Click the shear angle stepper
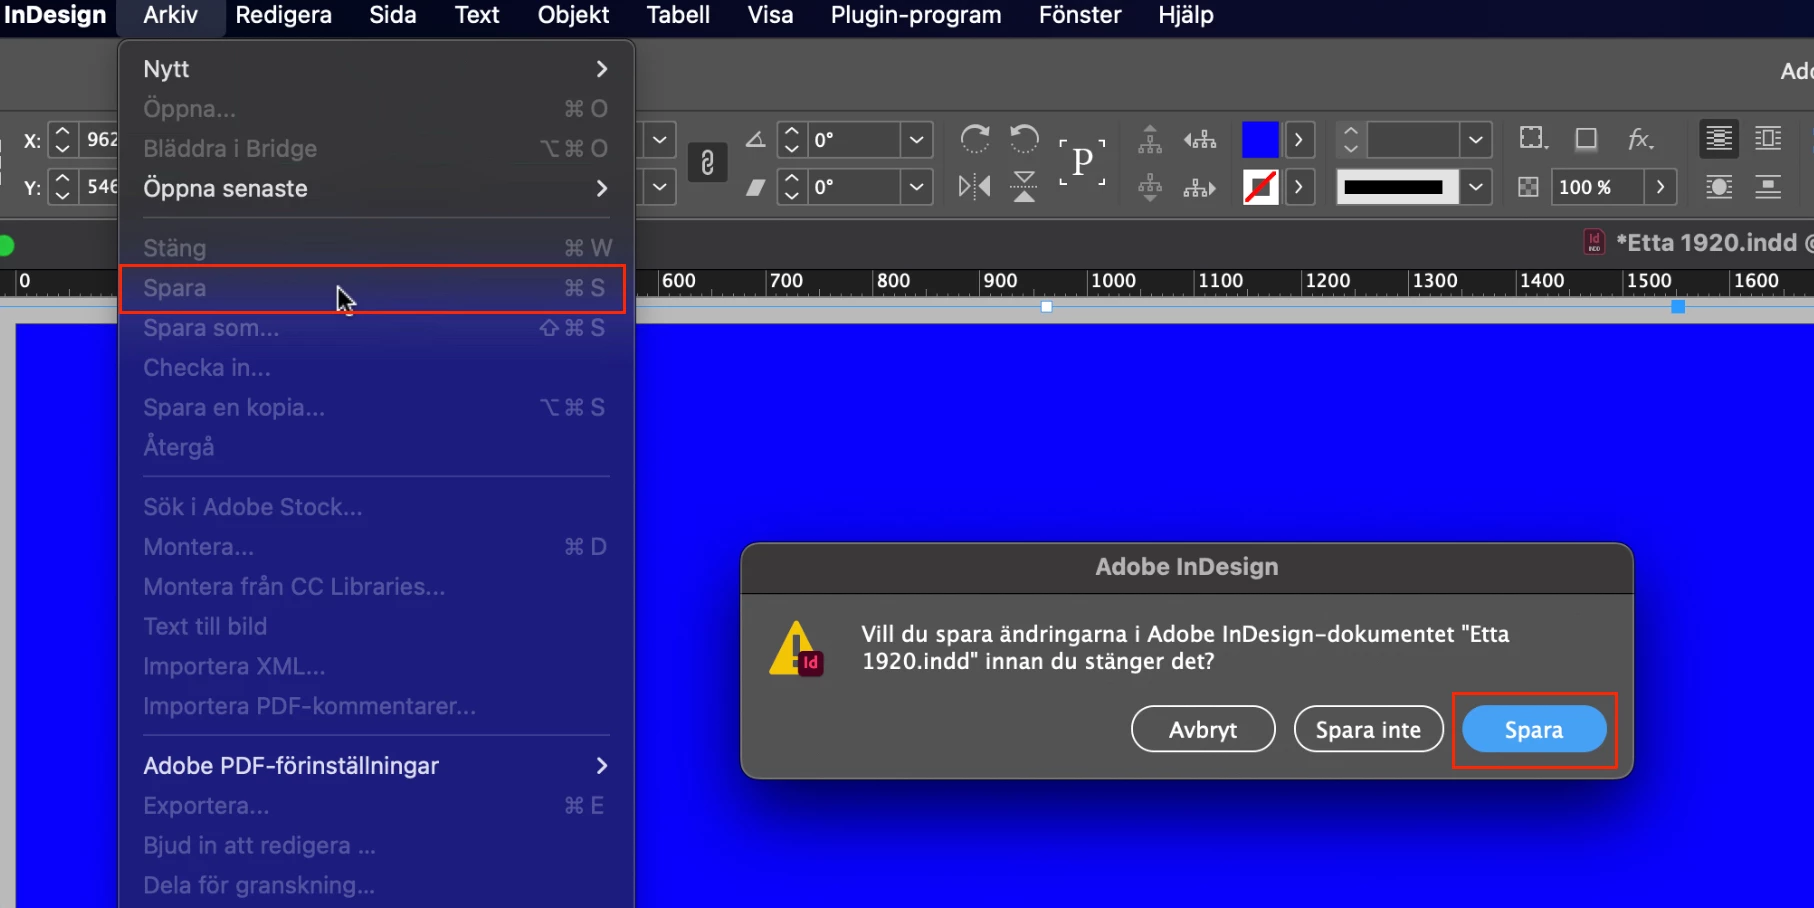Screen dimensions: 1814x908 [791, 187]
